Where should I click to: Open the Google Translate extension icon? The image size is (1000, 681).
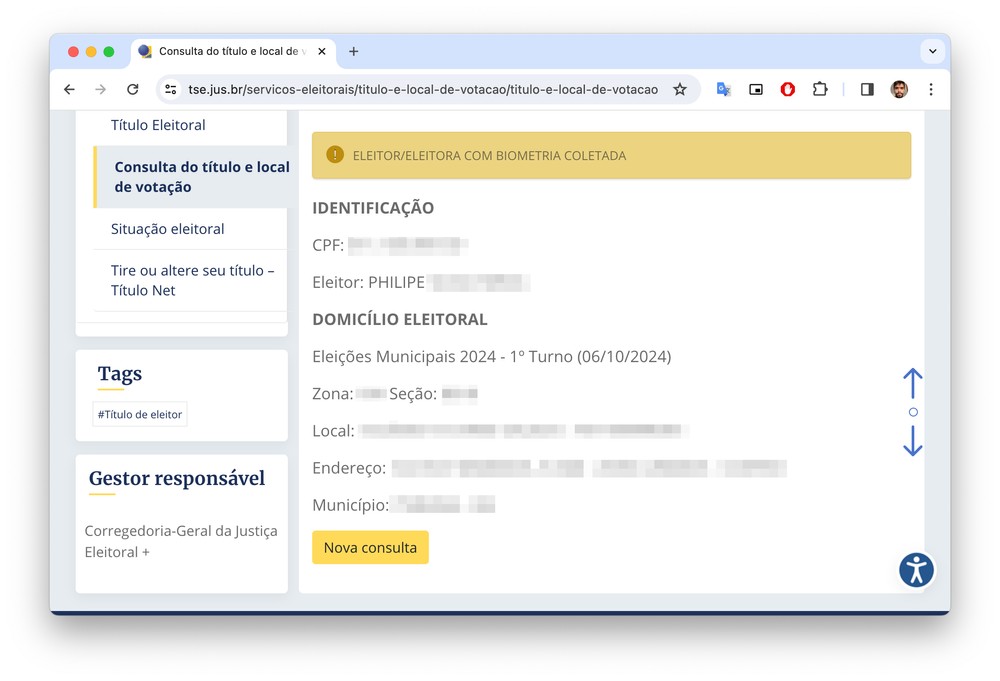tap(723, 90)
